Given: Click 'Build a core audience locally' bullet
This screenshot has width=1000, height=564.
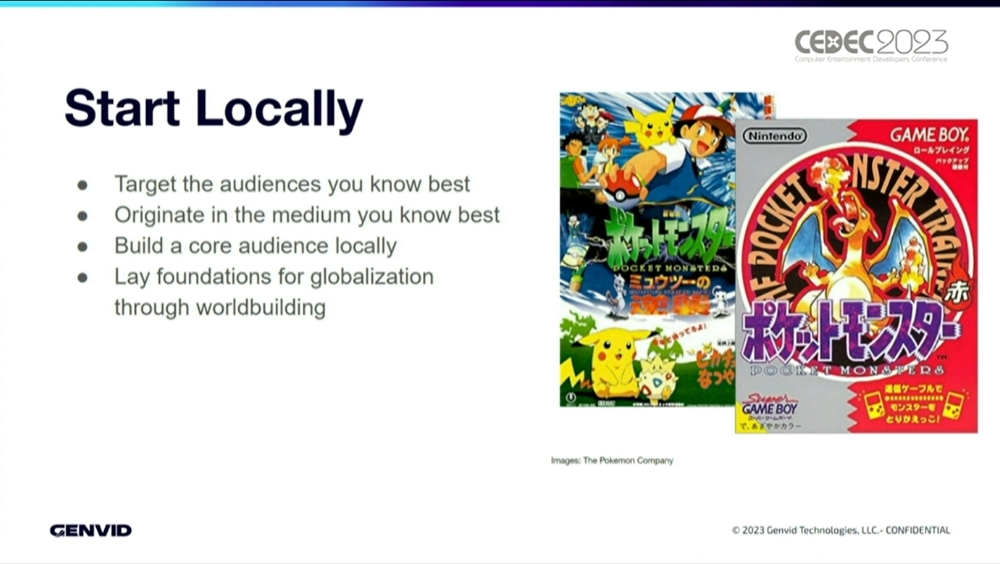Looking at the screenshot, I should pos(255,246).
